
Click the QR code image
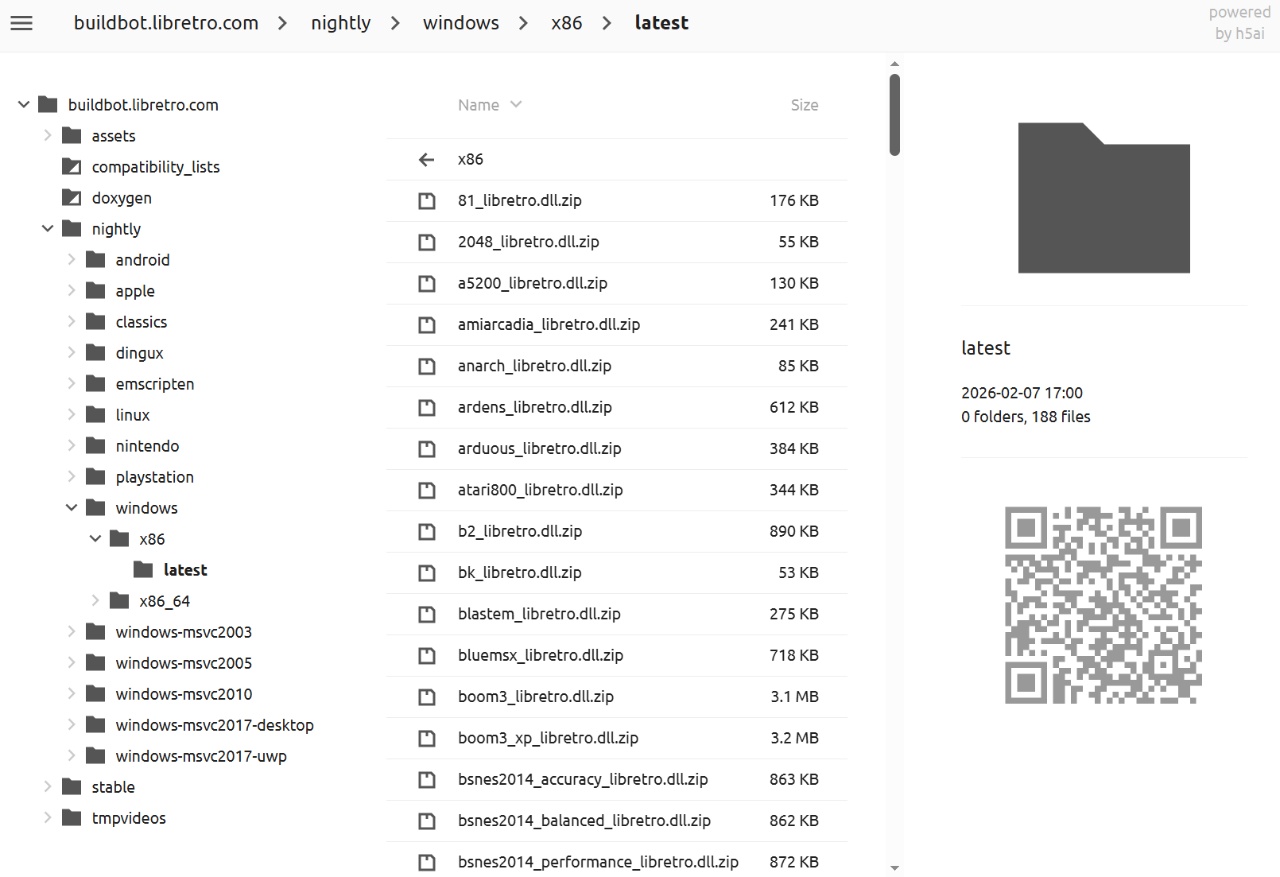point(1103,605)
